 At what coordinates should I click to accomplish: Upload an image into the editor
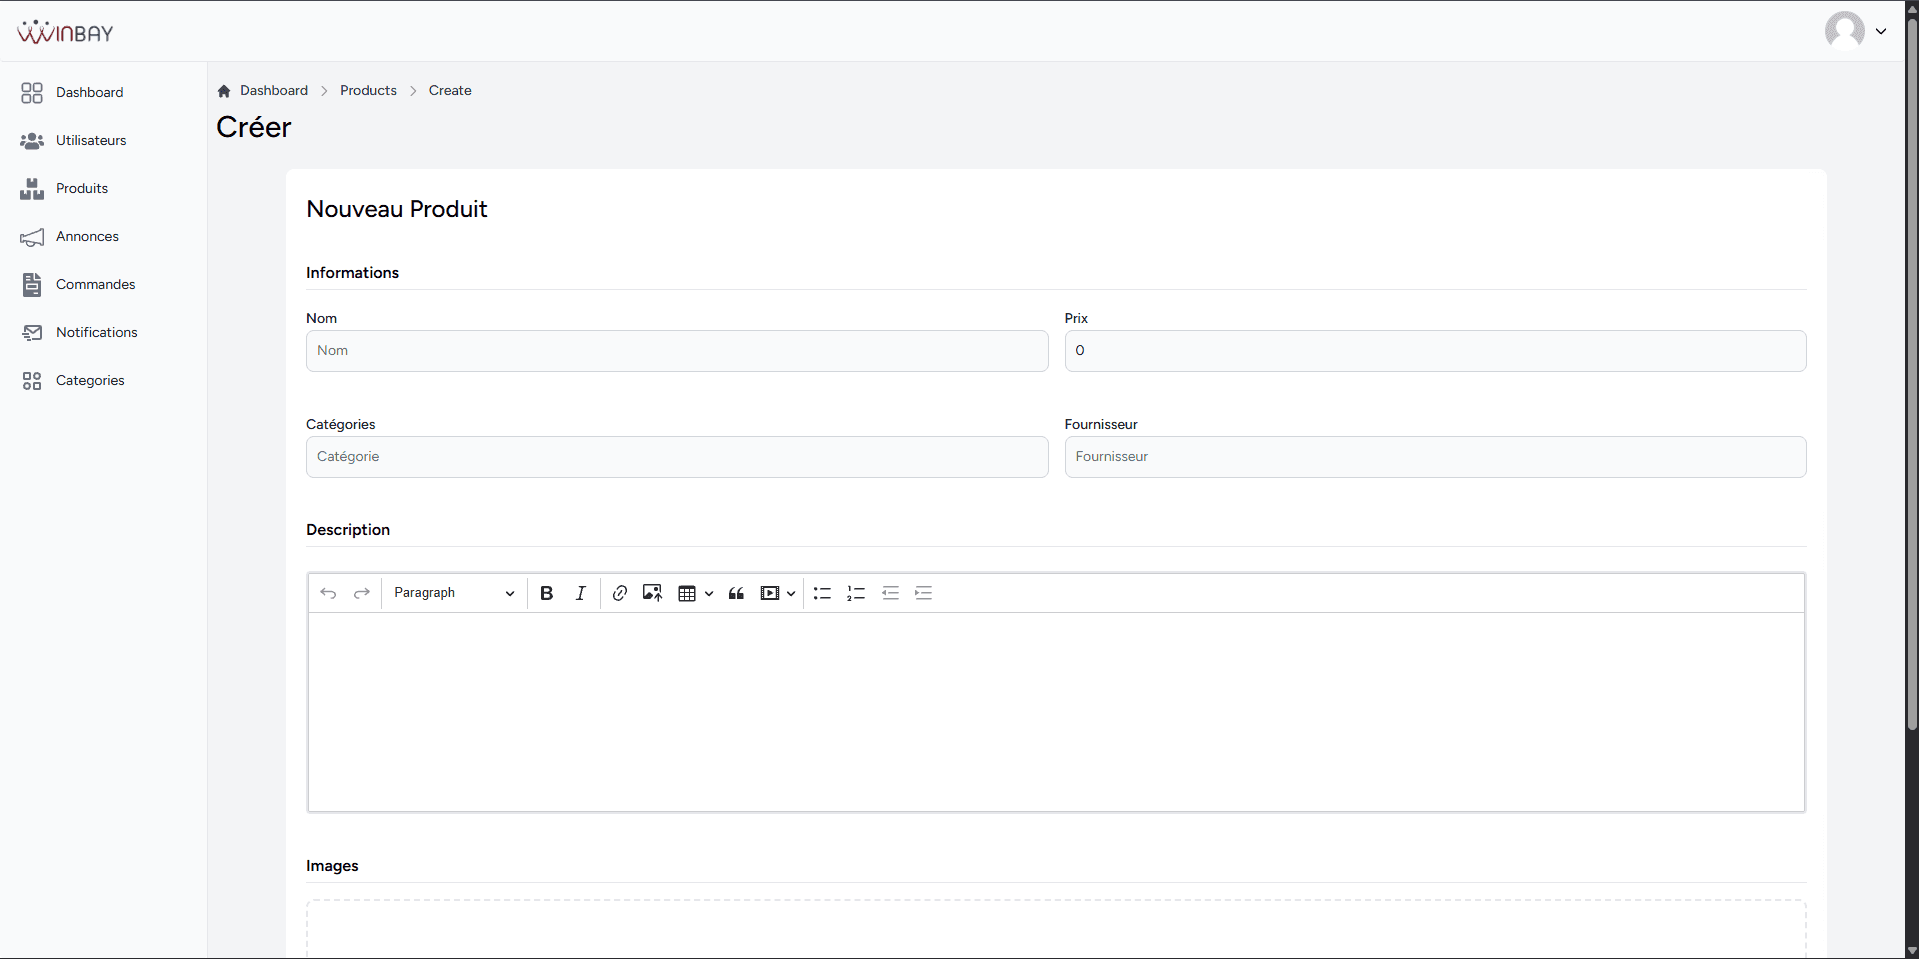pos(653,593)
